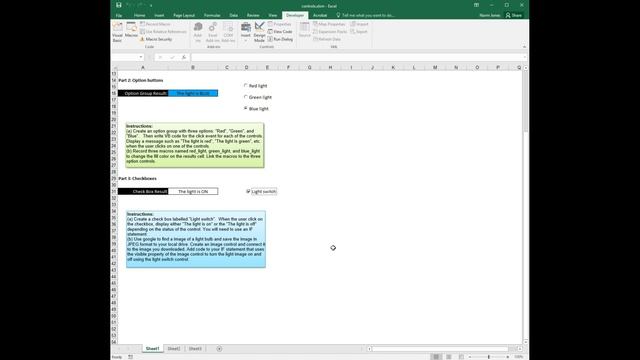Click the macro record icon in status bar
This screenshot has height=360, width=640.
coord(130,357)
